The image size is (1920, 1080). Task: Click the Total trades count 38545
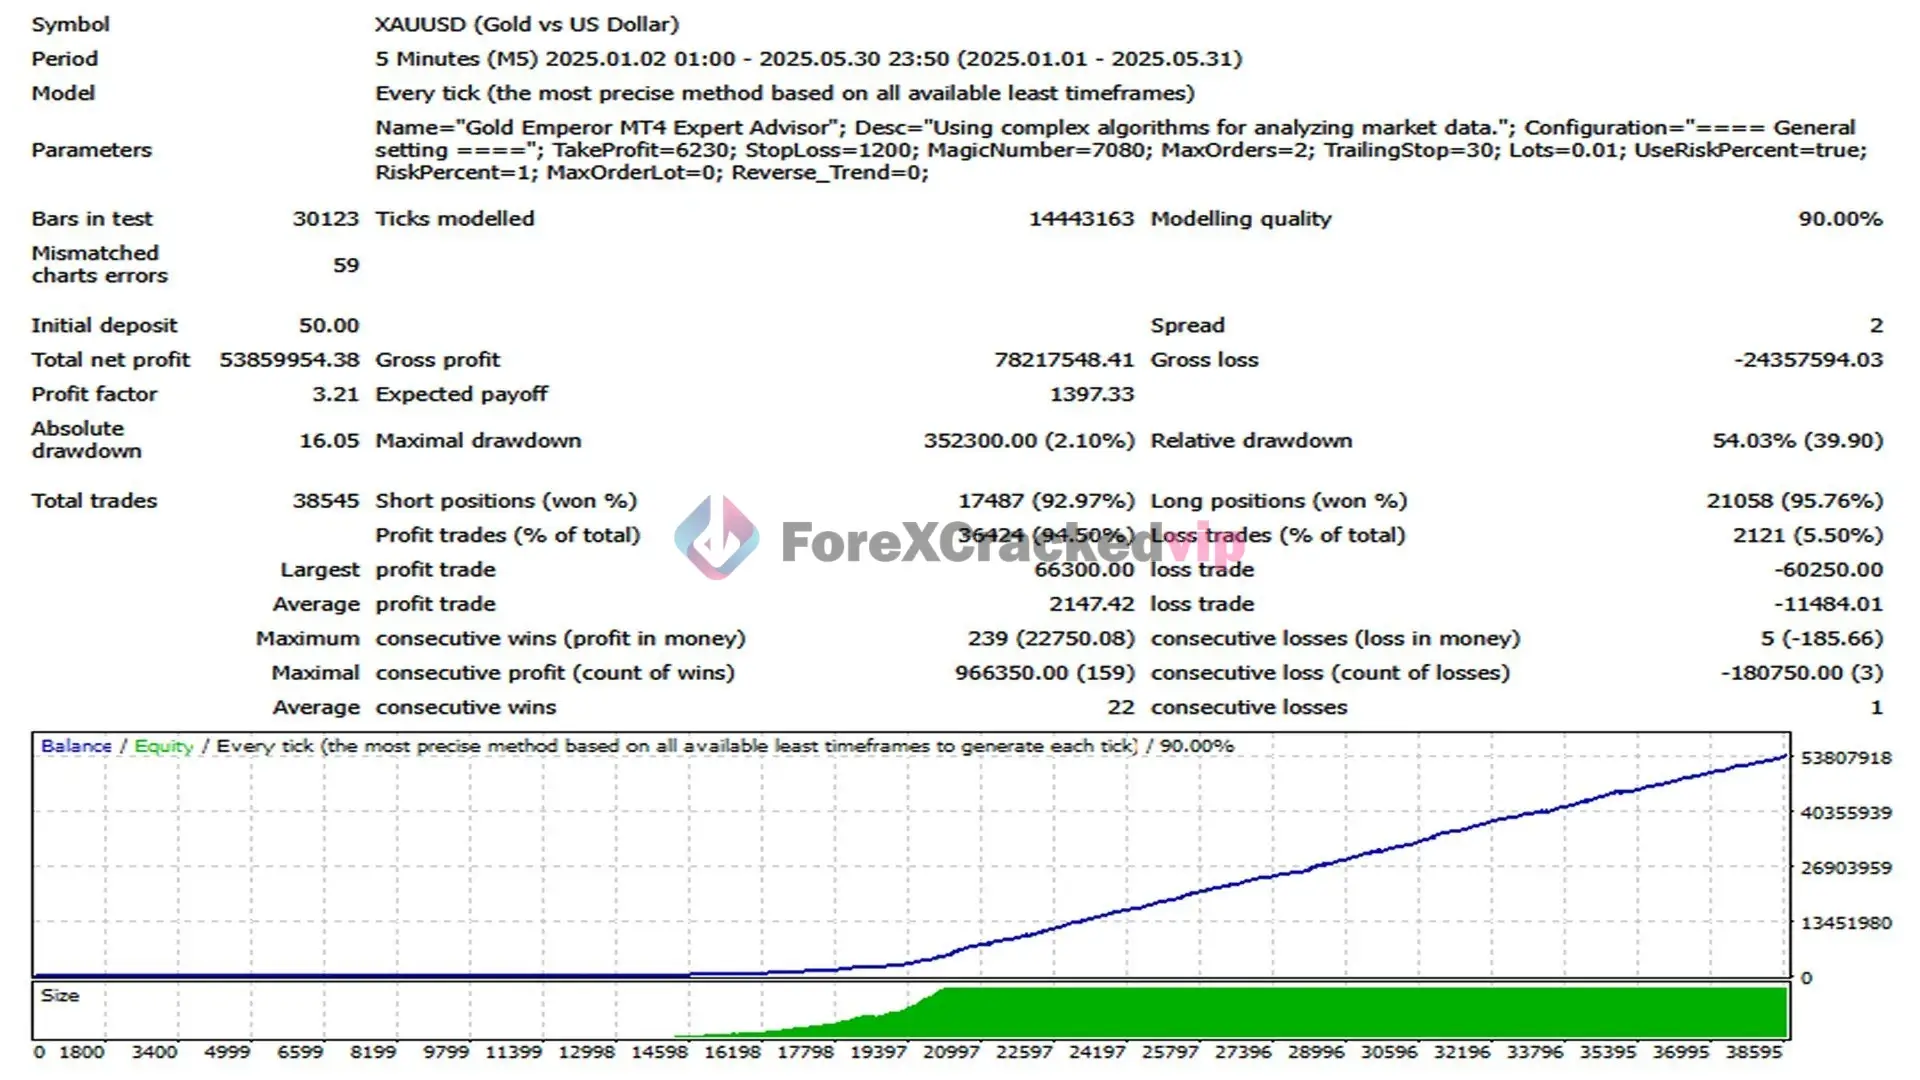(325, 501)
